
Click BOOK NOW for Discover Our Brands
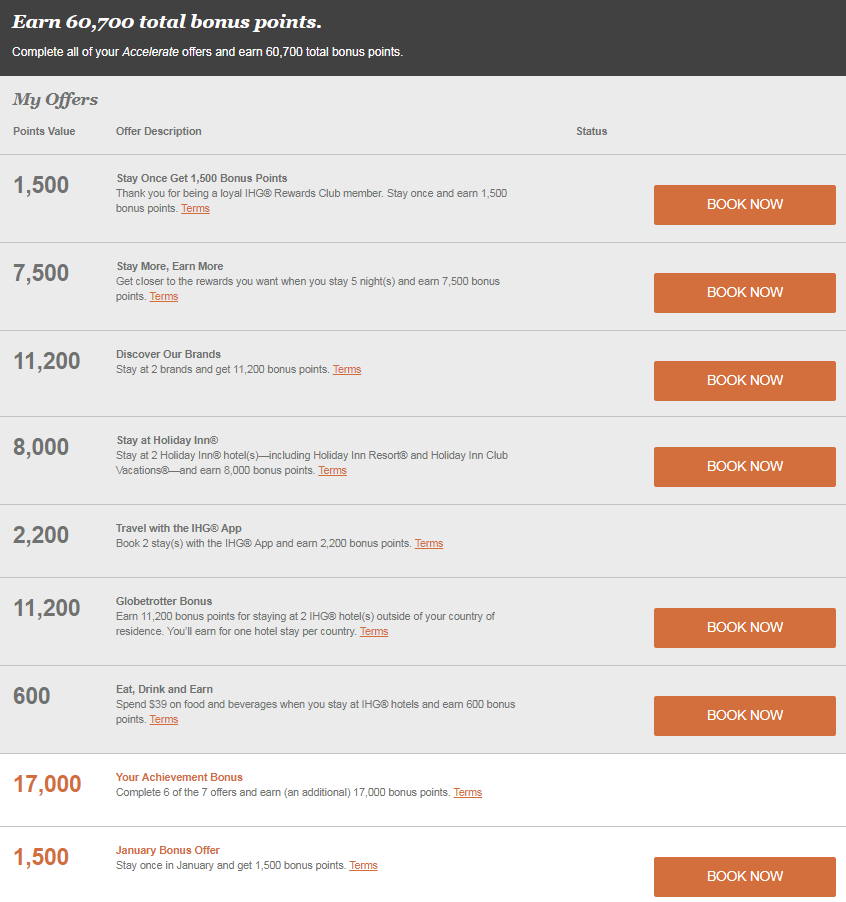tap(744, 381)
